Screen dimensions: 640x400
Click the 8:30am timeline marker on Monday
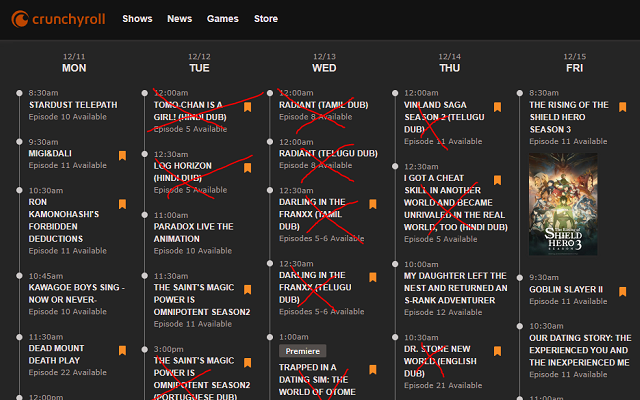click(x=19, y=93)
